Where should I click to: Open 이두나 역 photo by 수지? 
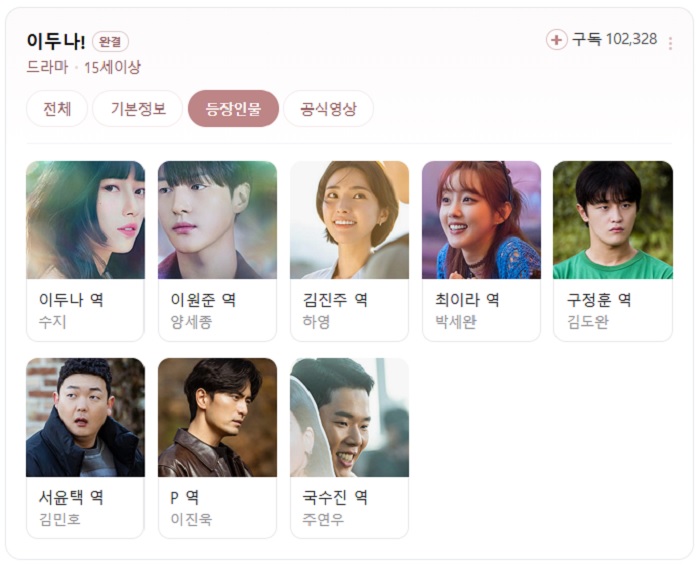click(85, 220)
